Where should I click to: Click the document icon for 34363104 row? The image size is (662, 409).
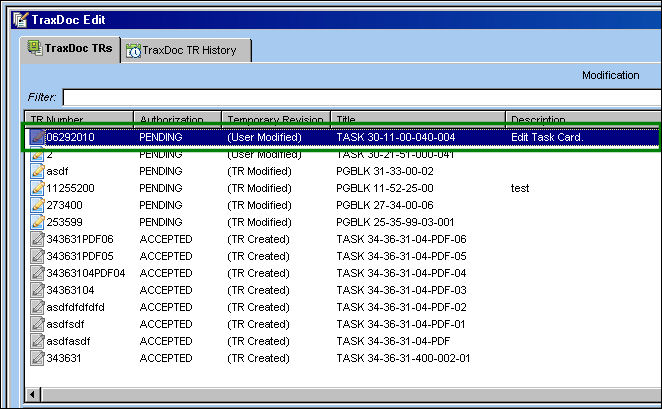[x=37, y=290]
